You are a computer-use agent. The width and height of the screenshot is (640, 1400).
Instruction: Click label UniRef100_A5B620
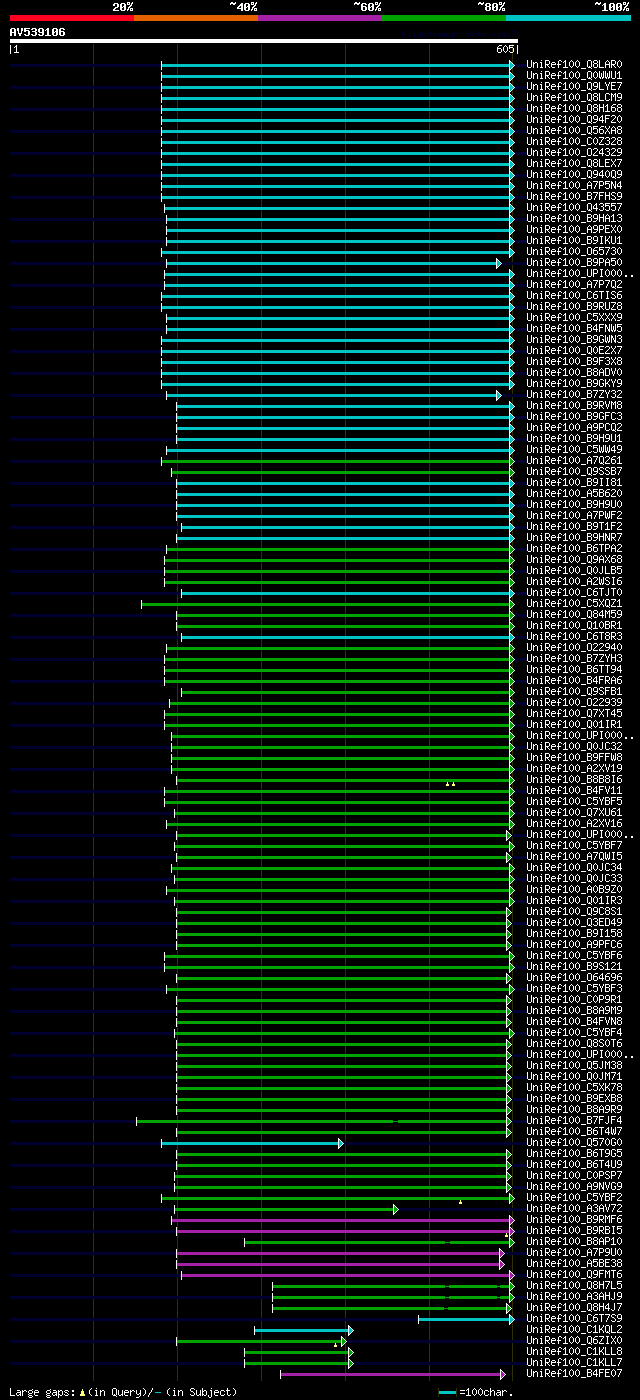tap(574, 494)
